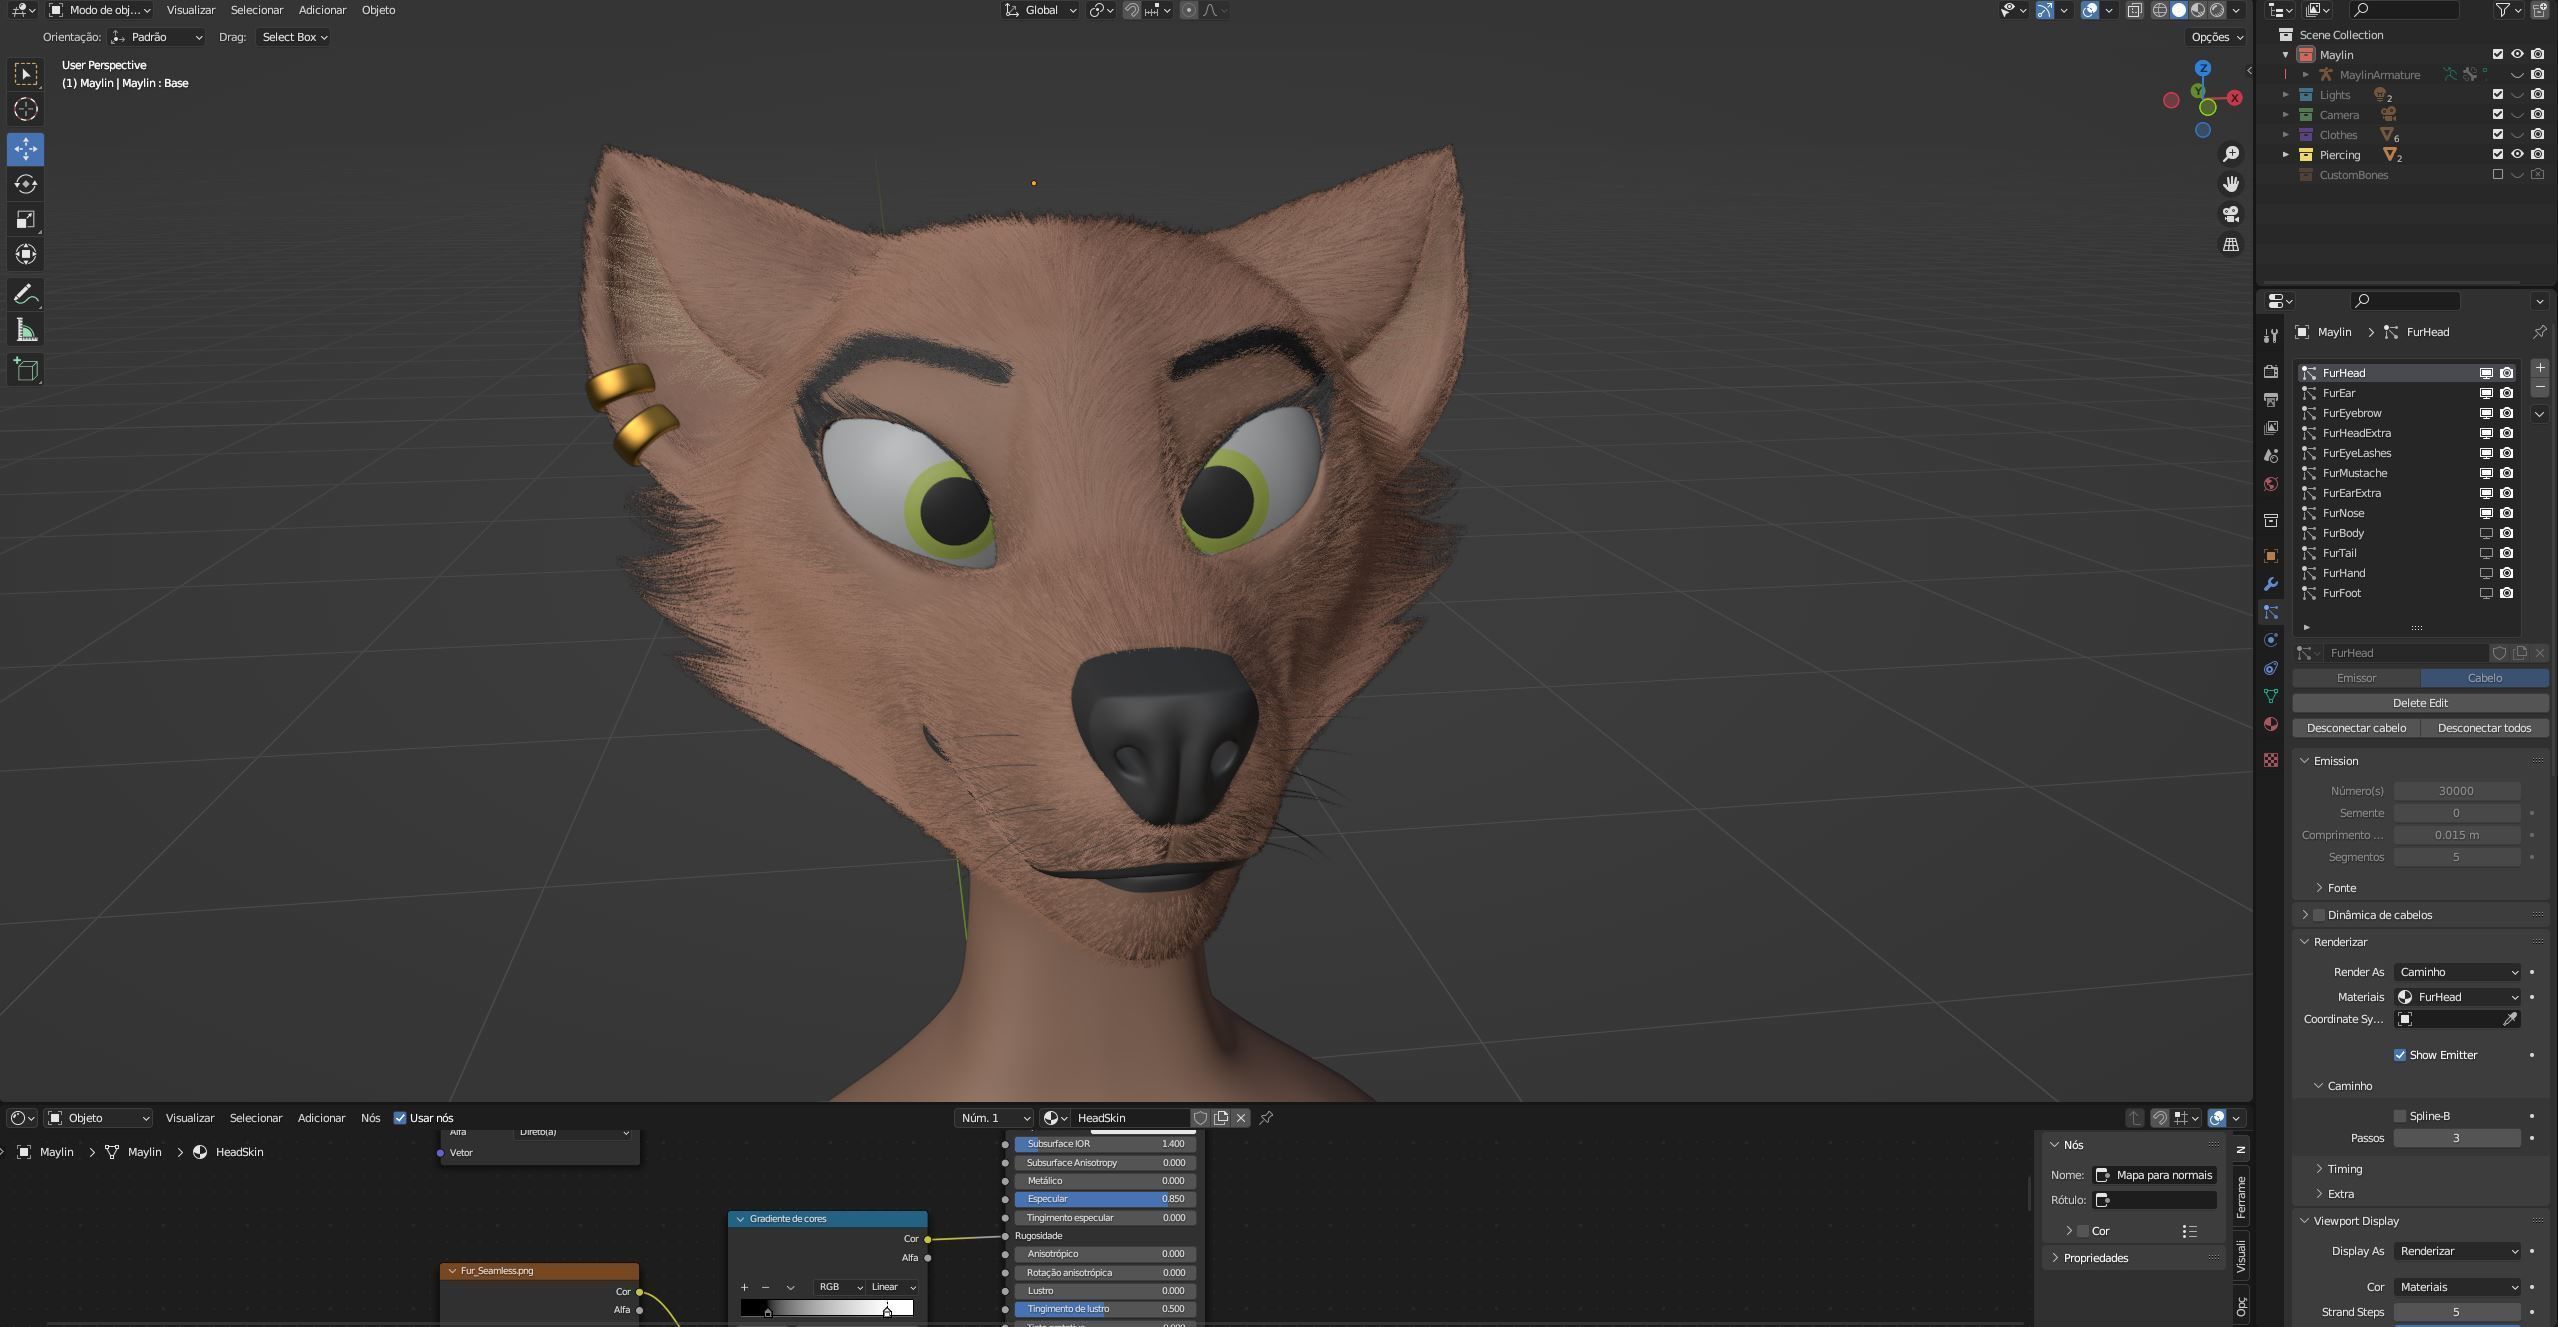Select the FurEyebrow particle system
The width and height of the screenshot is (2558, 1327).
pyautogui.click(x=2352, y=413)
